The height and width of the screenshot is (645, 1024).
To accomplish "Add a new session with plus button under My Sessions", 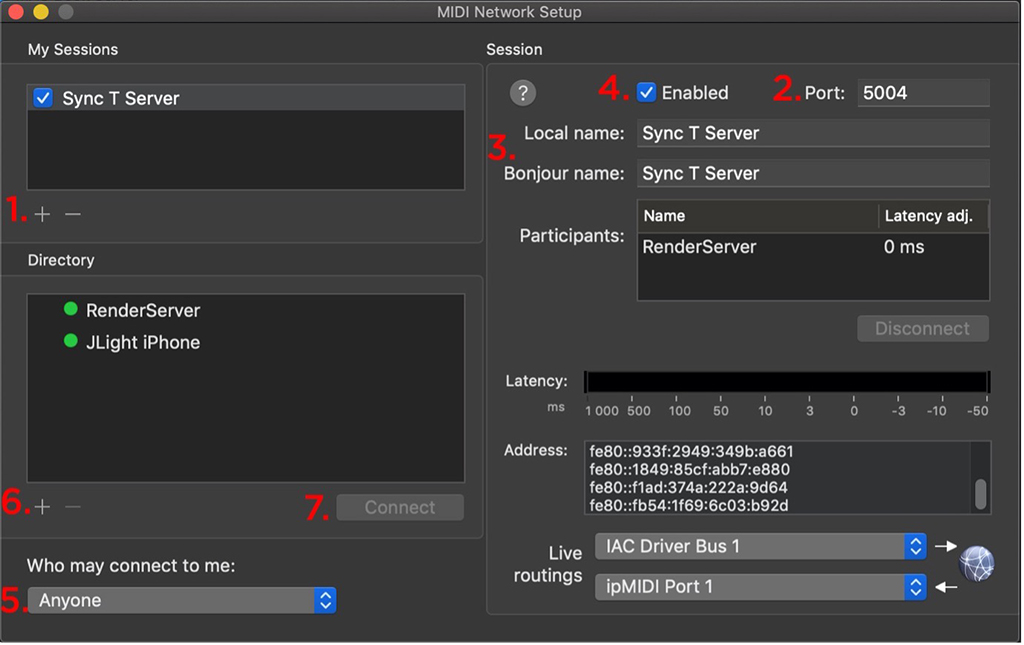I will [42, 214].
